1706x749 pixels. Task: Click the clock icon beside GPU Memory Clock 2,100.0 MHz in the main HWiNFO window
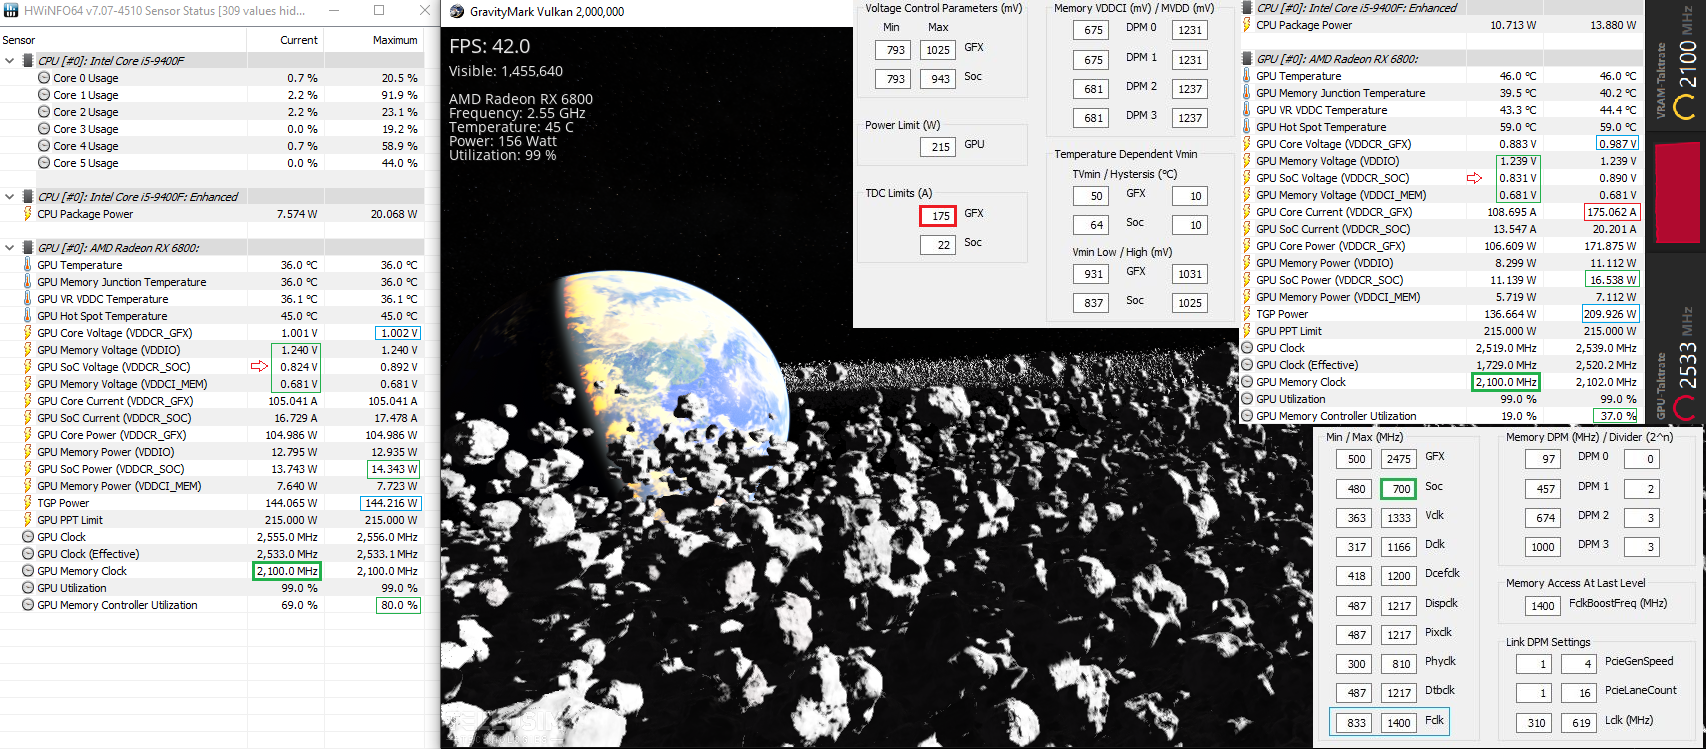point(28,571)
